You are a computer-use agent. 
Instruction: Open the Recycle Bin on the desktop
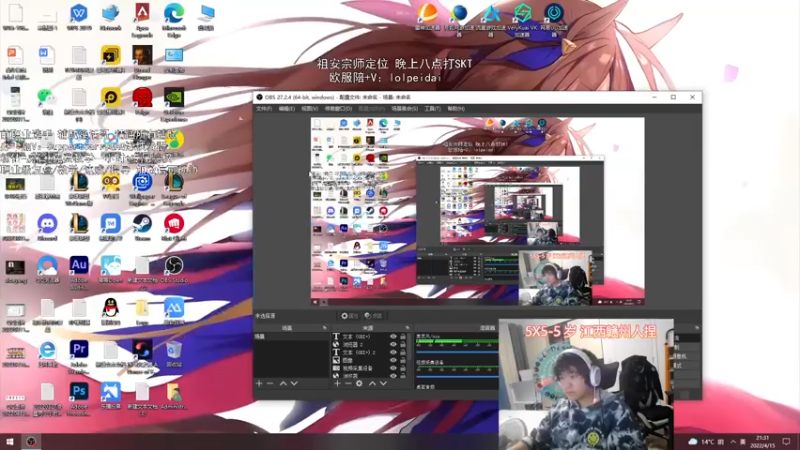pyautogui.click(x=174, y=354)
